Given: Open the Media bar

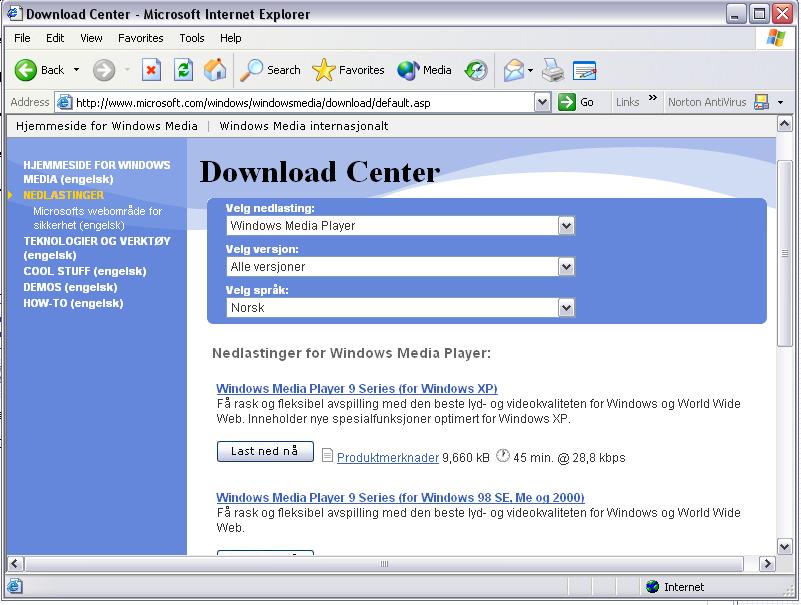Looking at the screenshot, I should coord(425,70).
